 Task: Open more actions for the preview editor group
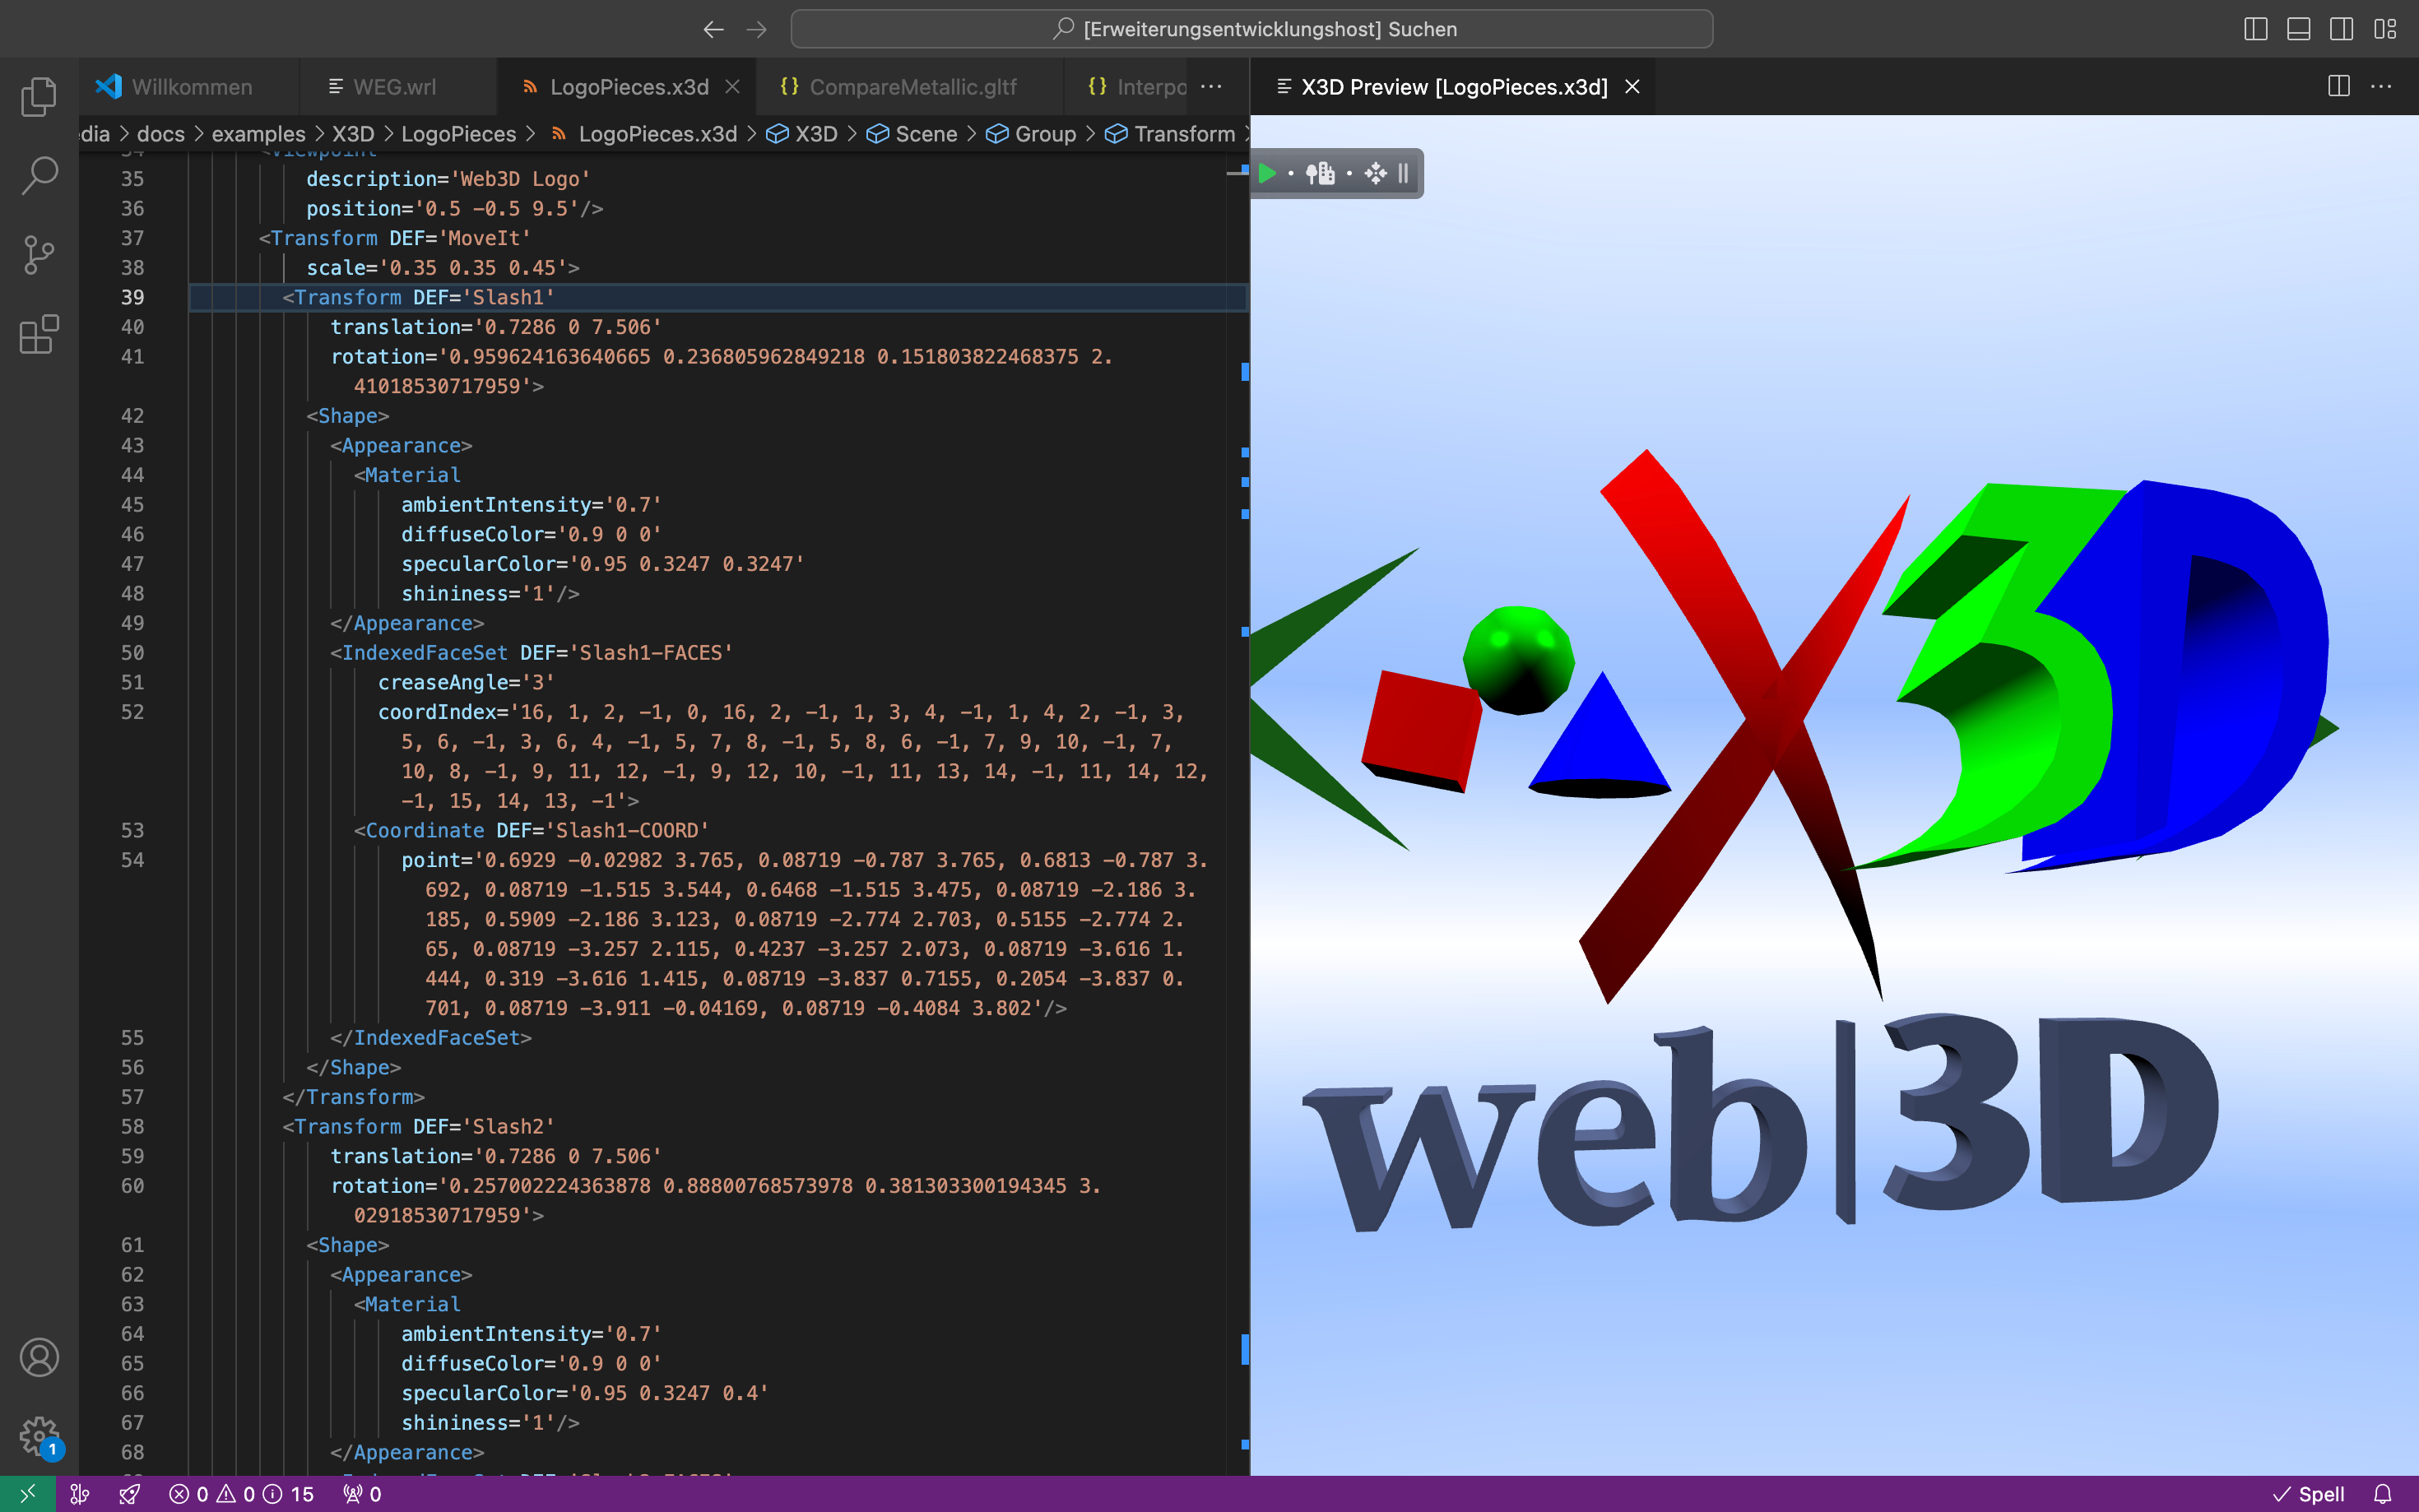2381,86
